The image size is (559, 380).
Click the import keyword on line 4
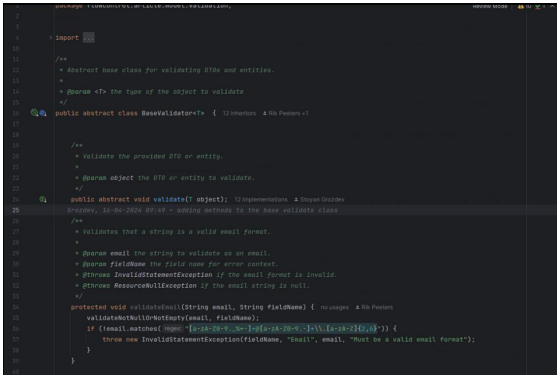point(67,37)
